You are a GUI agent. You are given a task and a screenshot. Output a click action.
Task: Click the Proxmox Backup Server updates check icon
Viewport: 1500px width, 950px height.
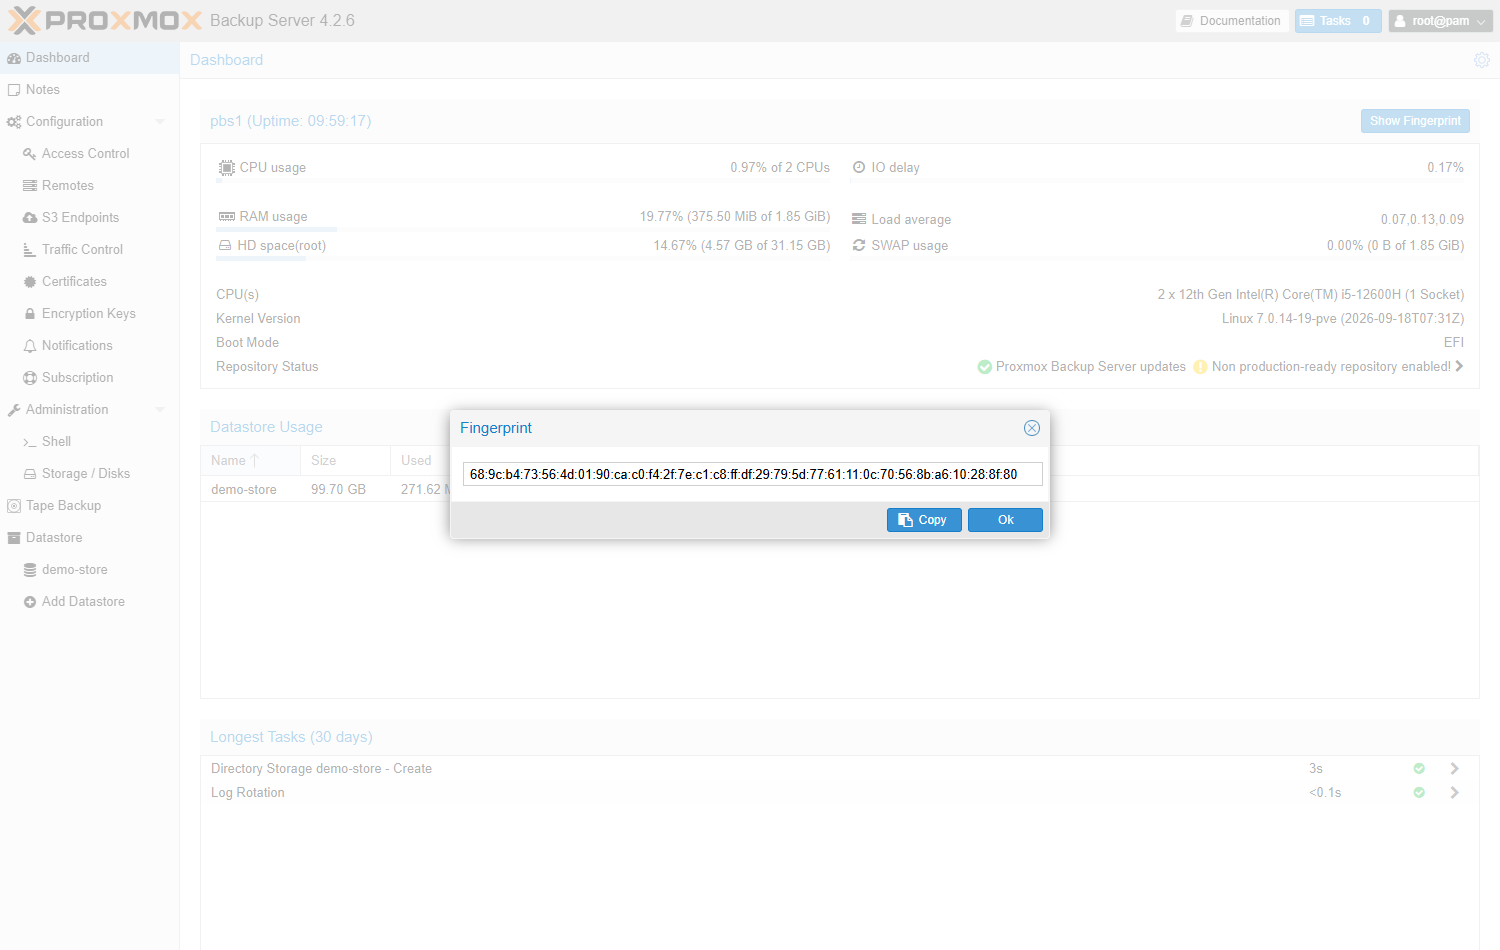pyautogui.click(x=985, y=367)
